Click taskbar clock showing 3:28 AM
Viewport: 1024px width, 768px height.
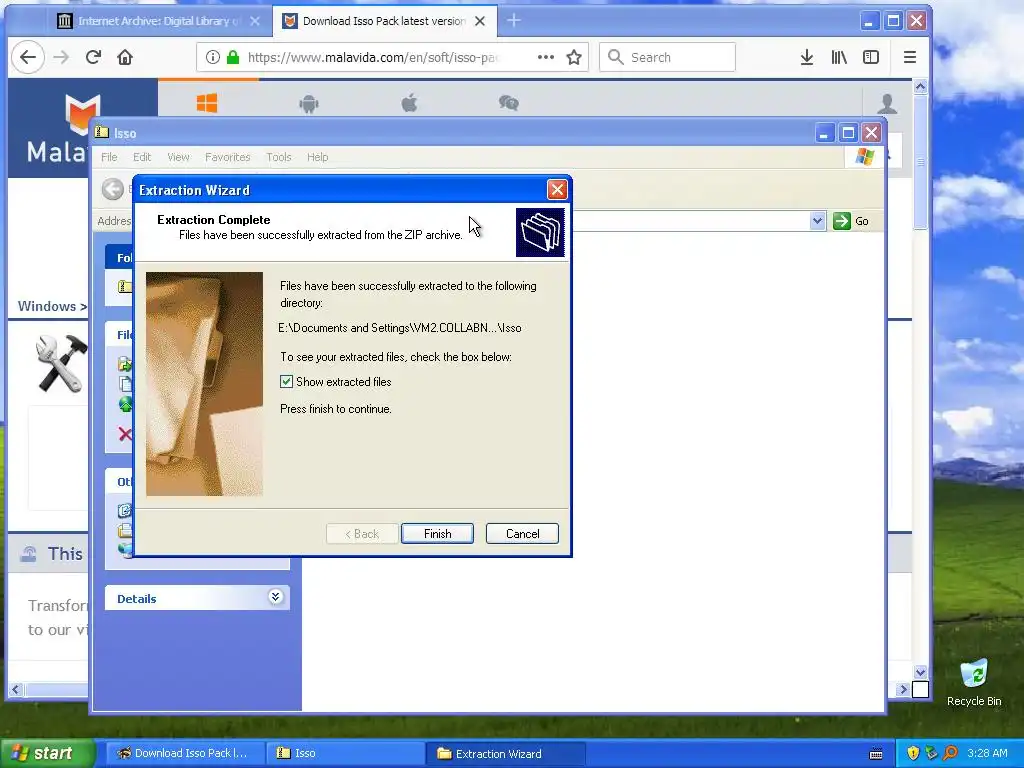tap(987, 753)
